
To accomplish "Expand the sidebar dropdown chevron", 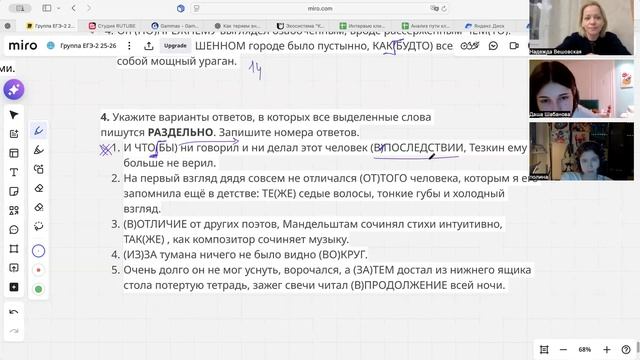I will point(59,8).
